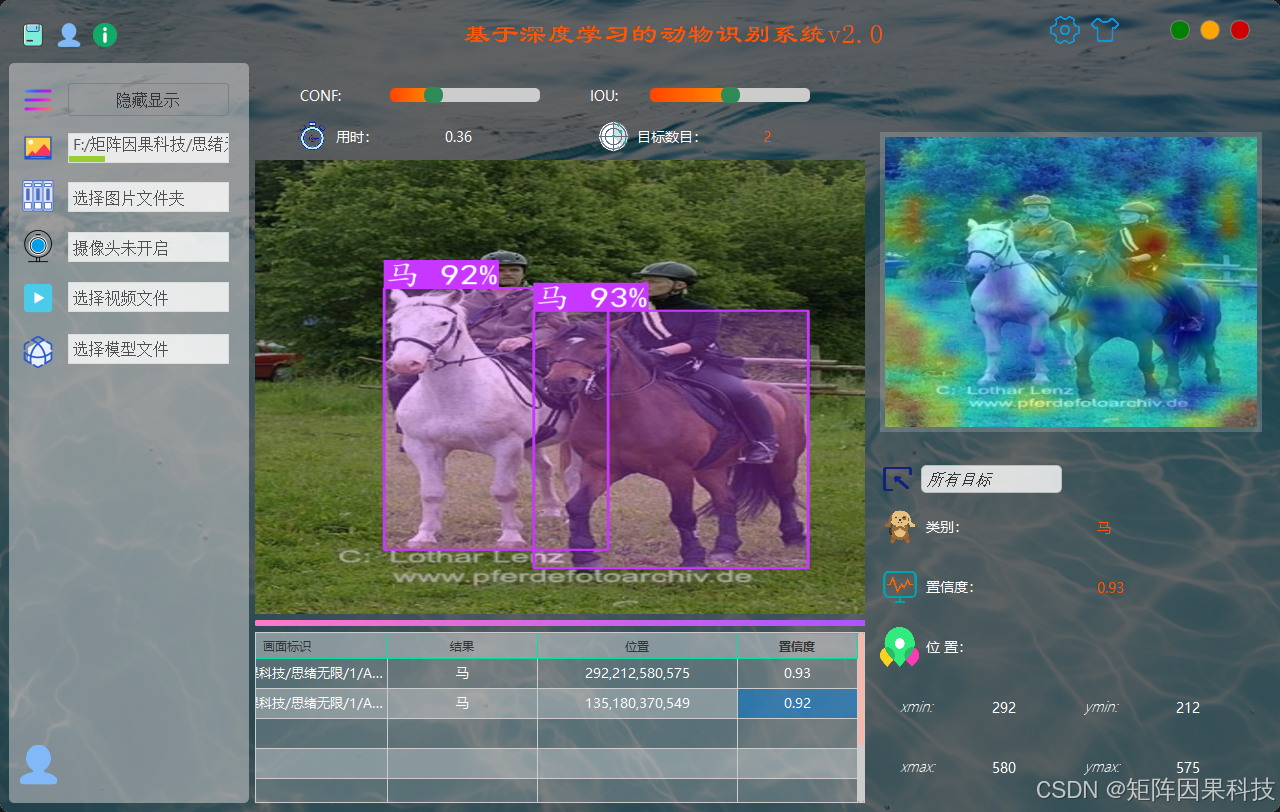
Task: Open the green info icon
Action: (105, 35)
